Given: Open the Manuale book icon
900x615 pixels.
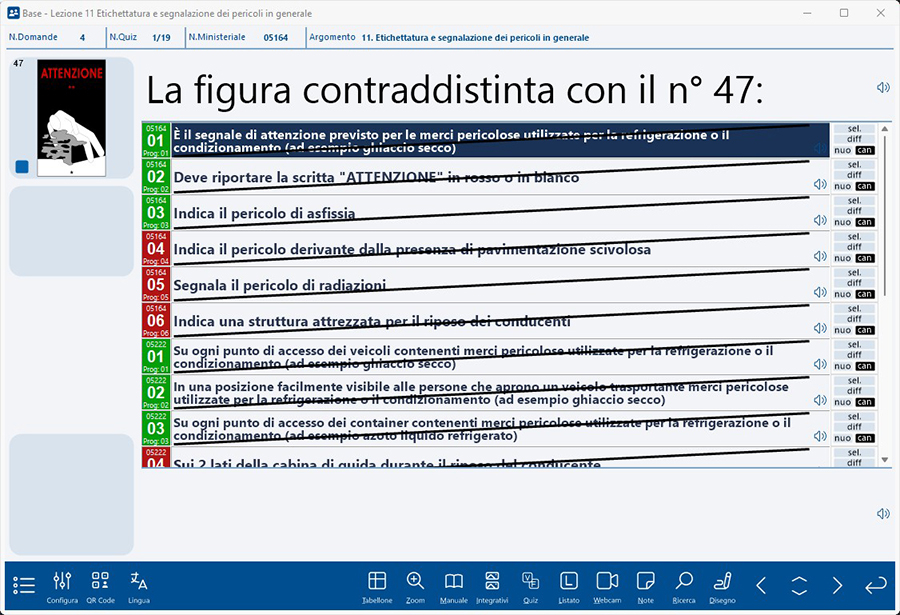Looking at the screenshot, I should (x=453, y=586).
